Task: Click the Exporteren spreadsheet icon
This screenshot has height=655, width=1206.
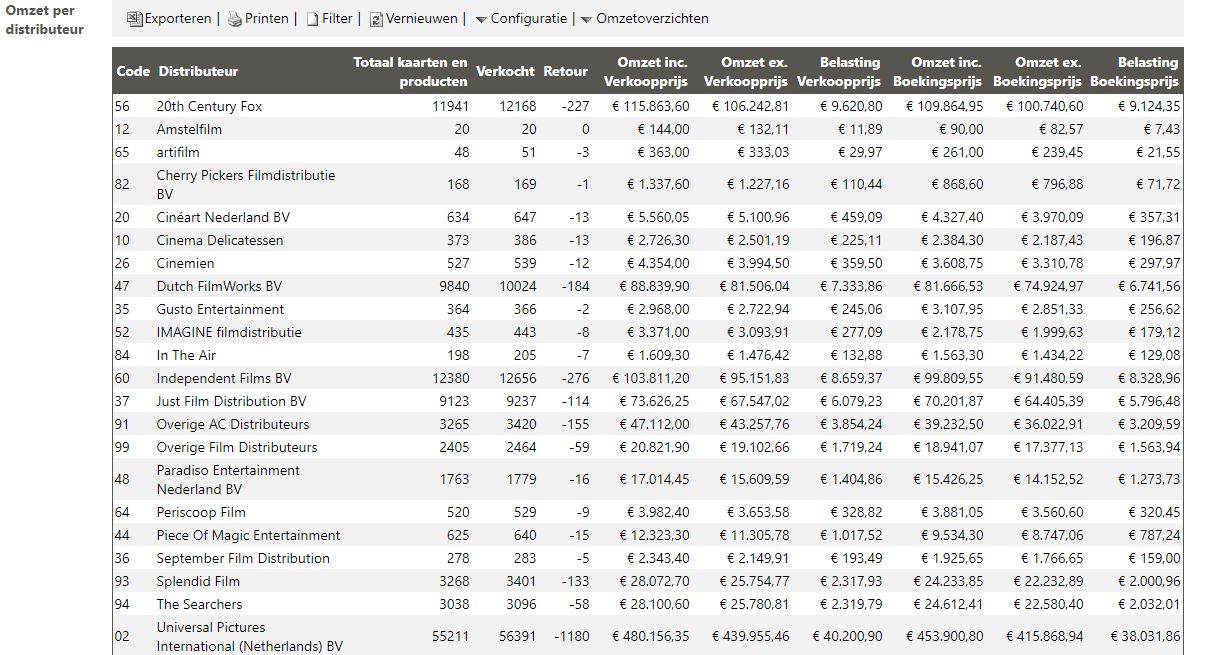Action: [x=135, y=19]
